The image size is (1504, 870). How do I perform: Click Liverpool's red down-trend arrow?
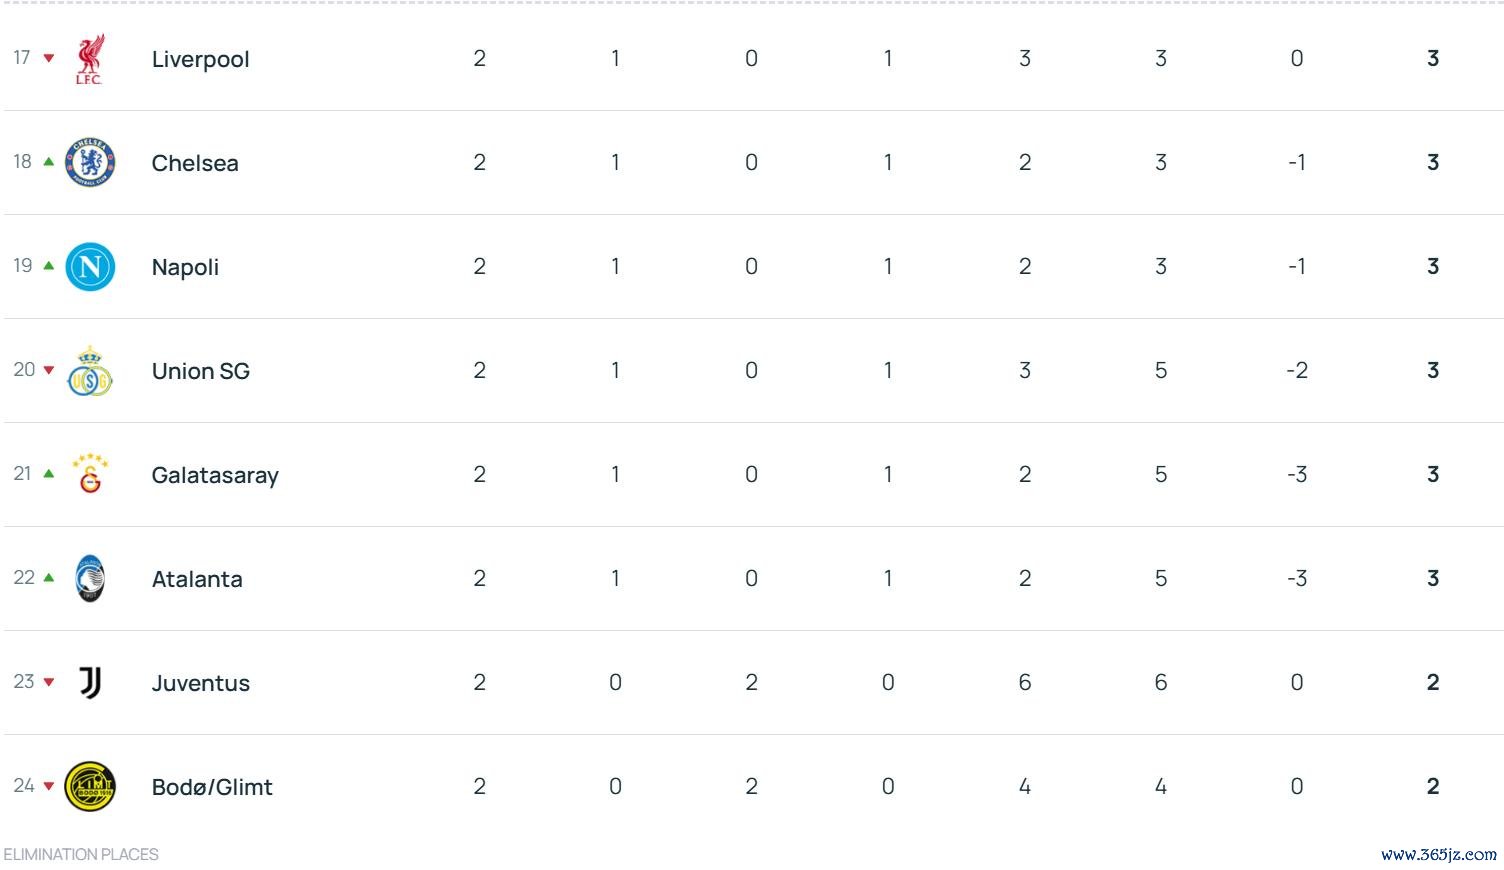tap(48, 58)
